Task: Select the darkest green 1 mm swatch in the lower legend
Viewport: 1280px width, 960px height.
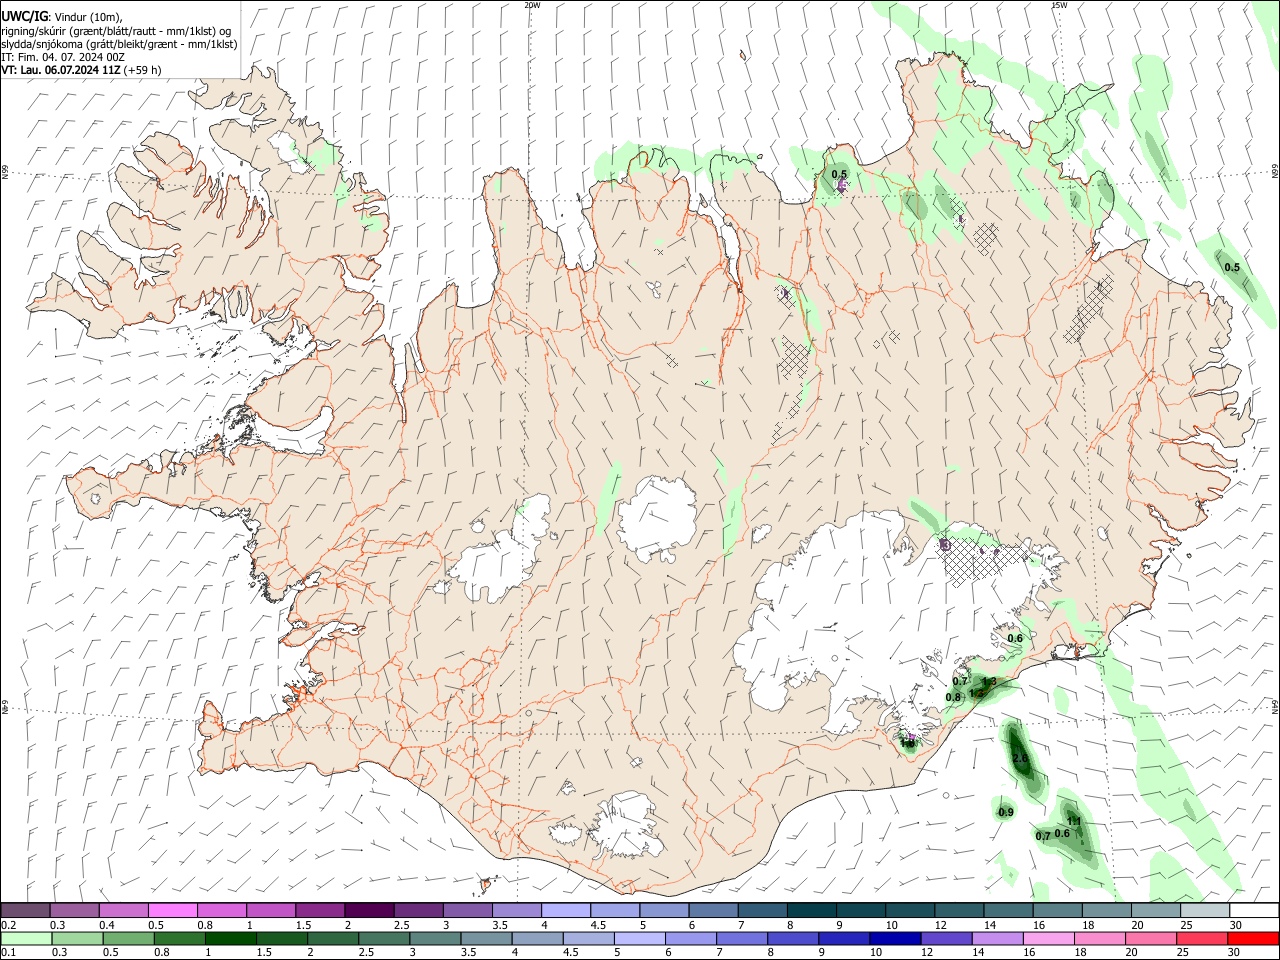Action: pyautogui.click(x=230, y=938)
